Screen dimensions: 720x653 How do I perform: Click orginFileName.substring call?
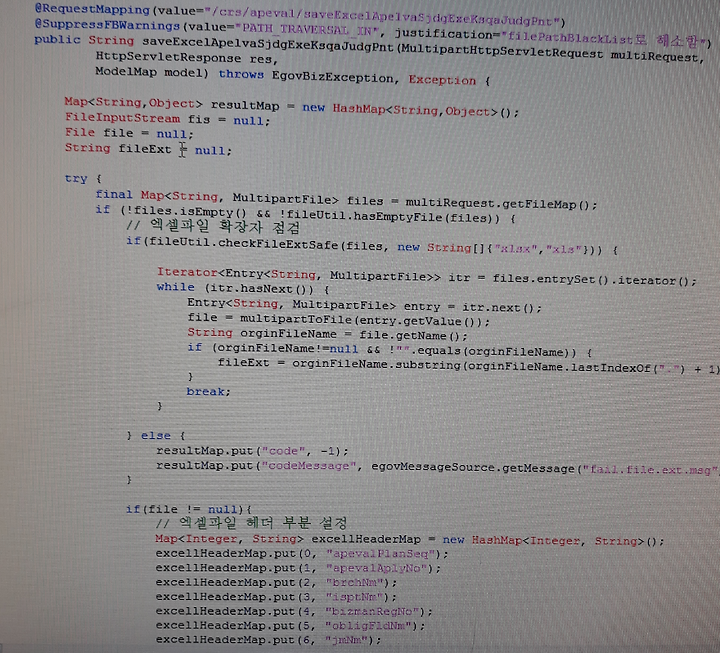coord(376,365)
